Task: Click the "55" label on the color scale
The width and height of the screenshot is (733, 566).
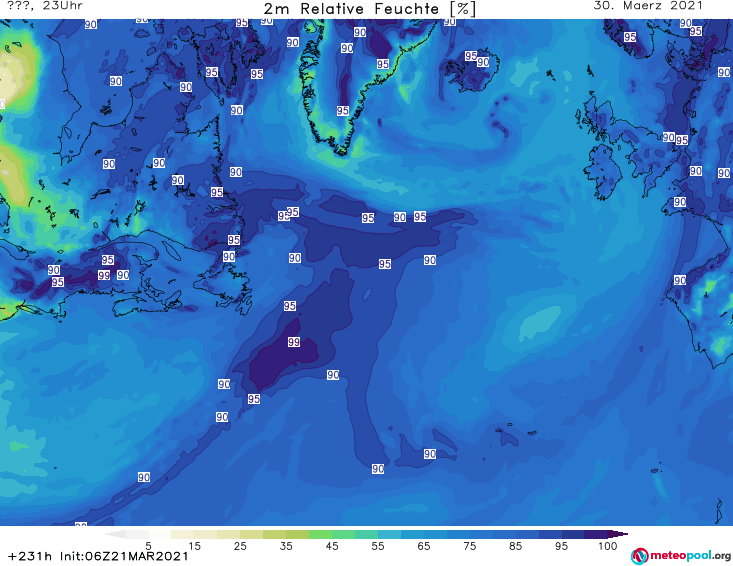Action: point(378,546)
